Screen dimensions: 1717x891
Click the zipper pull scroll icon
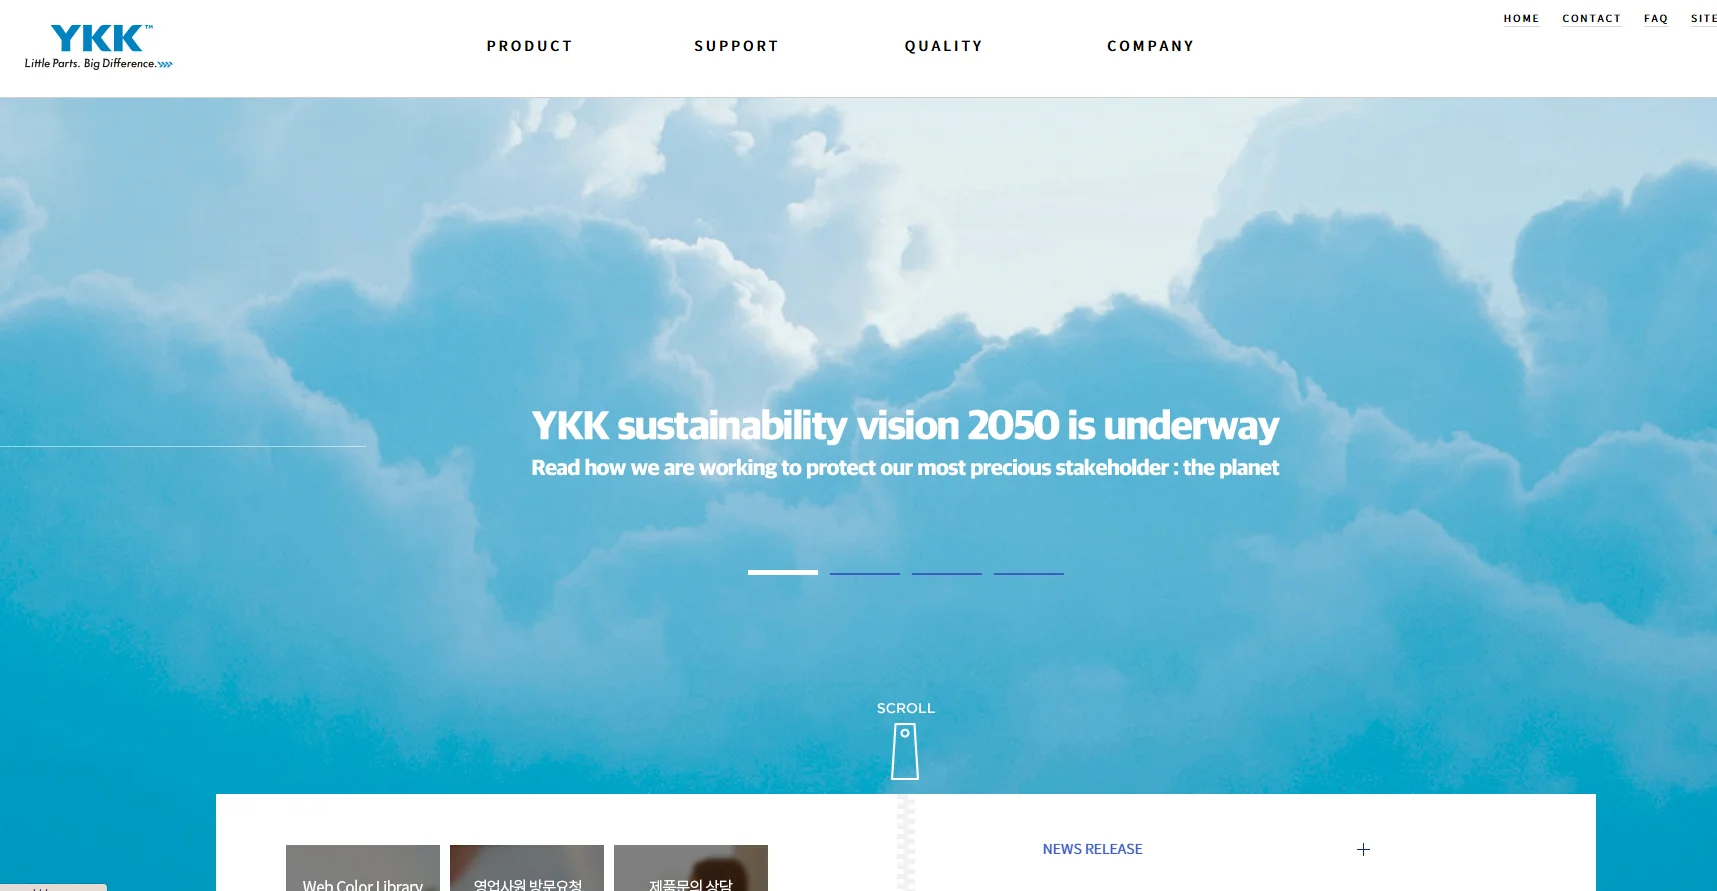pyautogui.click(x=905, y=751)
